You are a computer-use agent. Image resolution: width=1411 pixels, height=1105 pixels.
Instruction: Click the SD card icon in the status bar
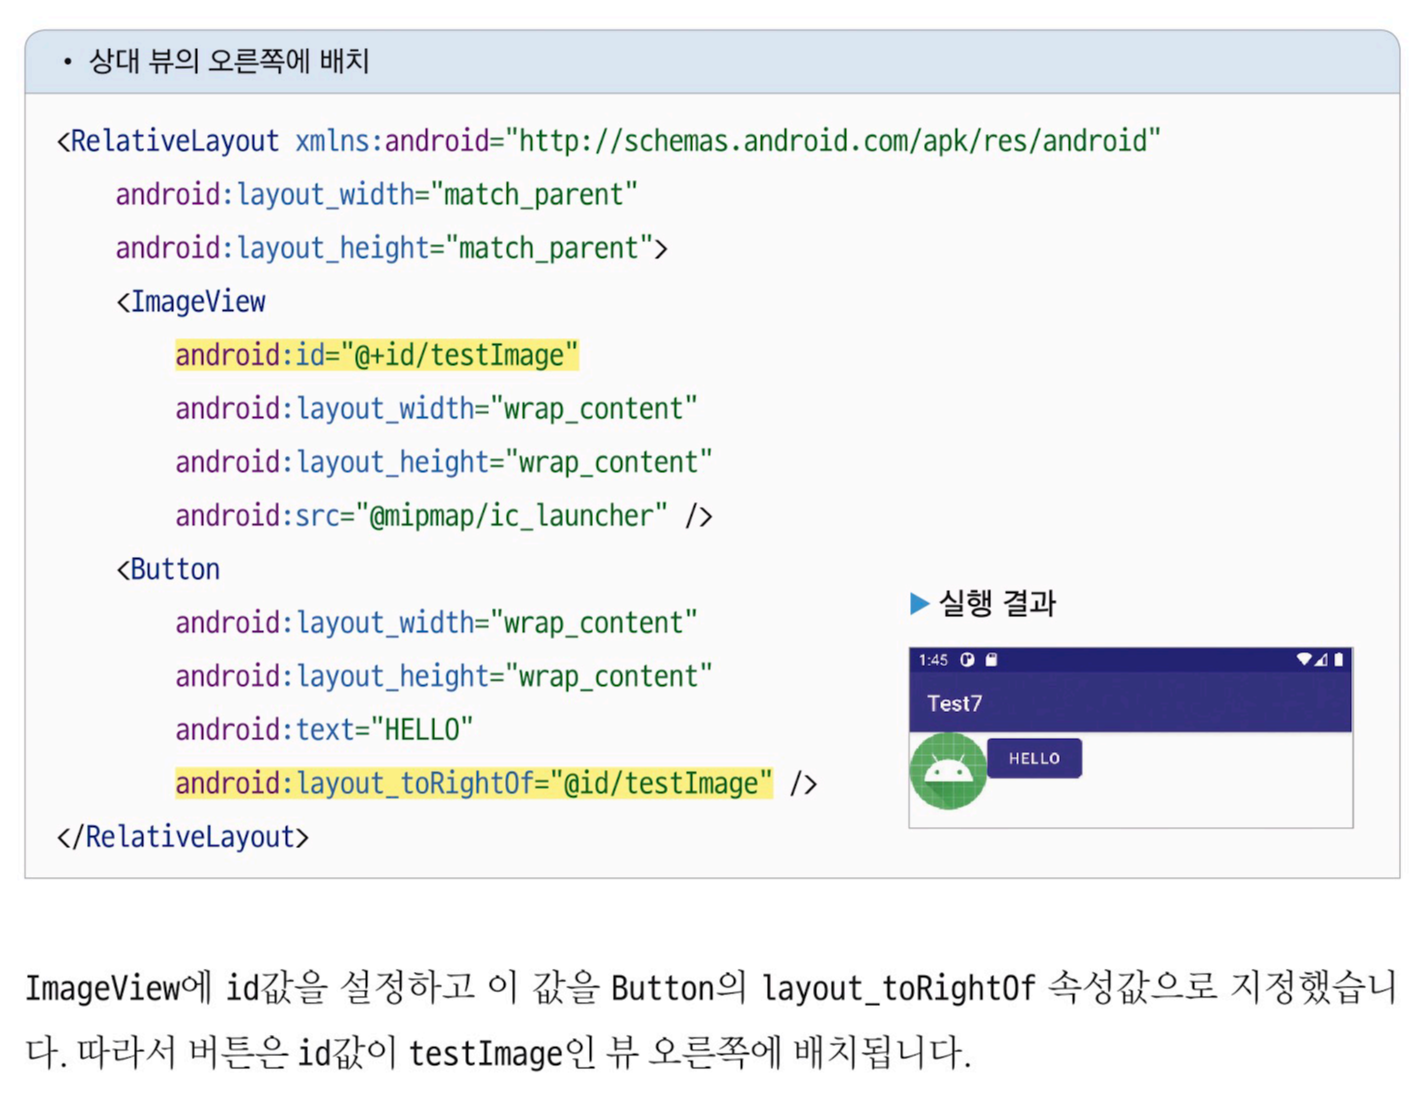tap(991, 659)
